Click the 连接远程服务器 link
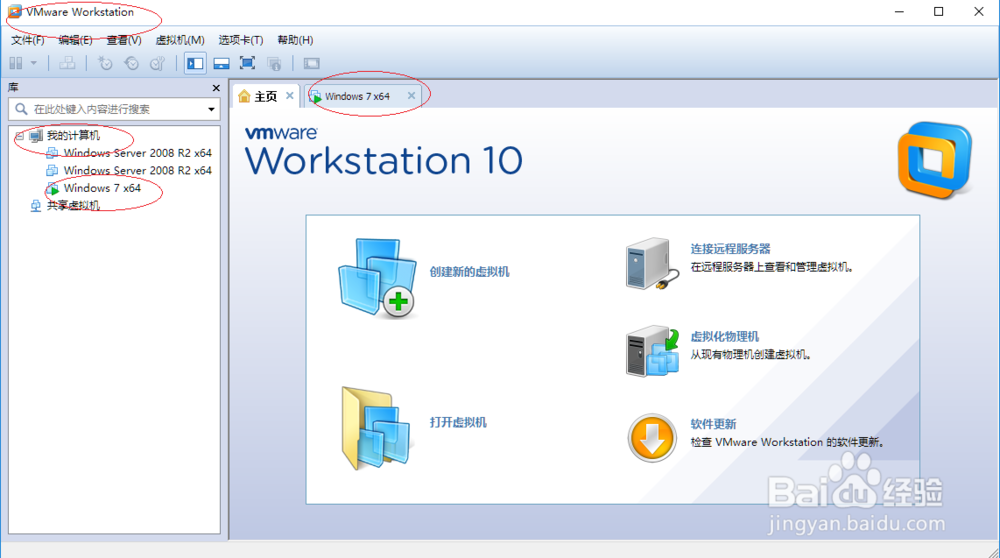The height and width of the screenshot is (558, 1000). click(730, 249)
